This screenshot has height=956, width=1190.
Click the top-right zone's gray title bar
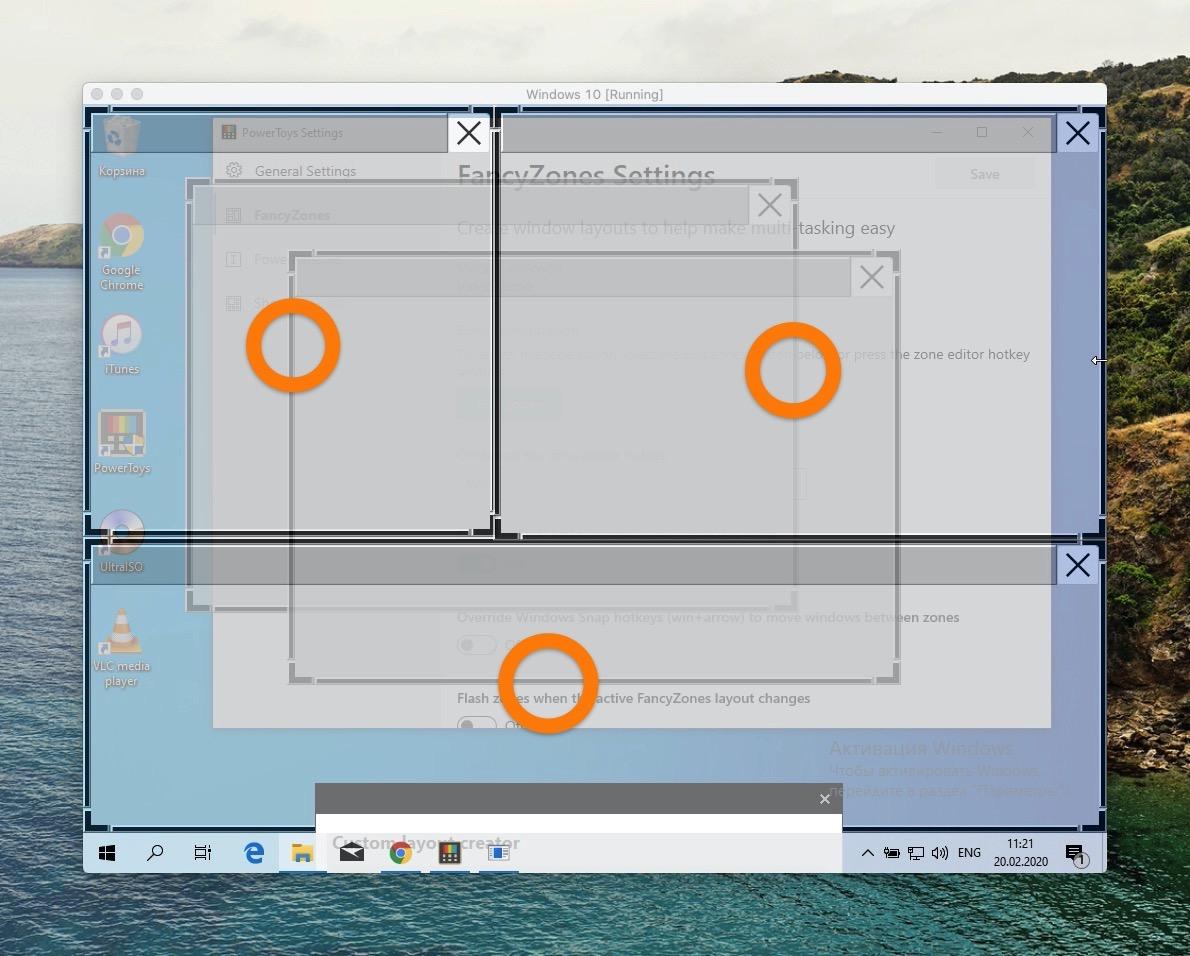(x=779, y=133)
